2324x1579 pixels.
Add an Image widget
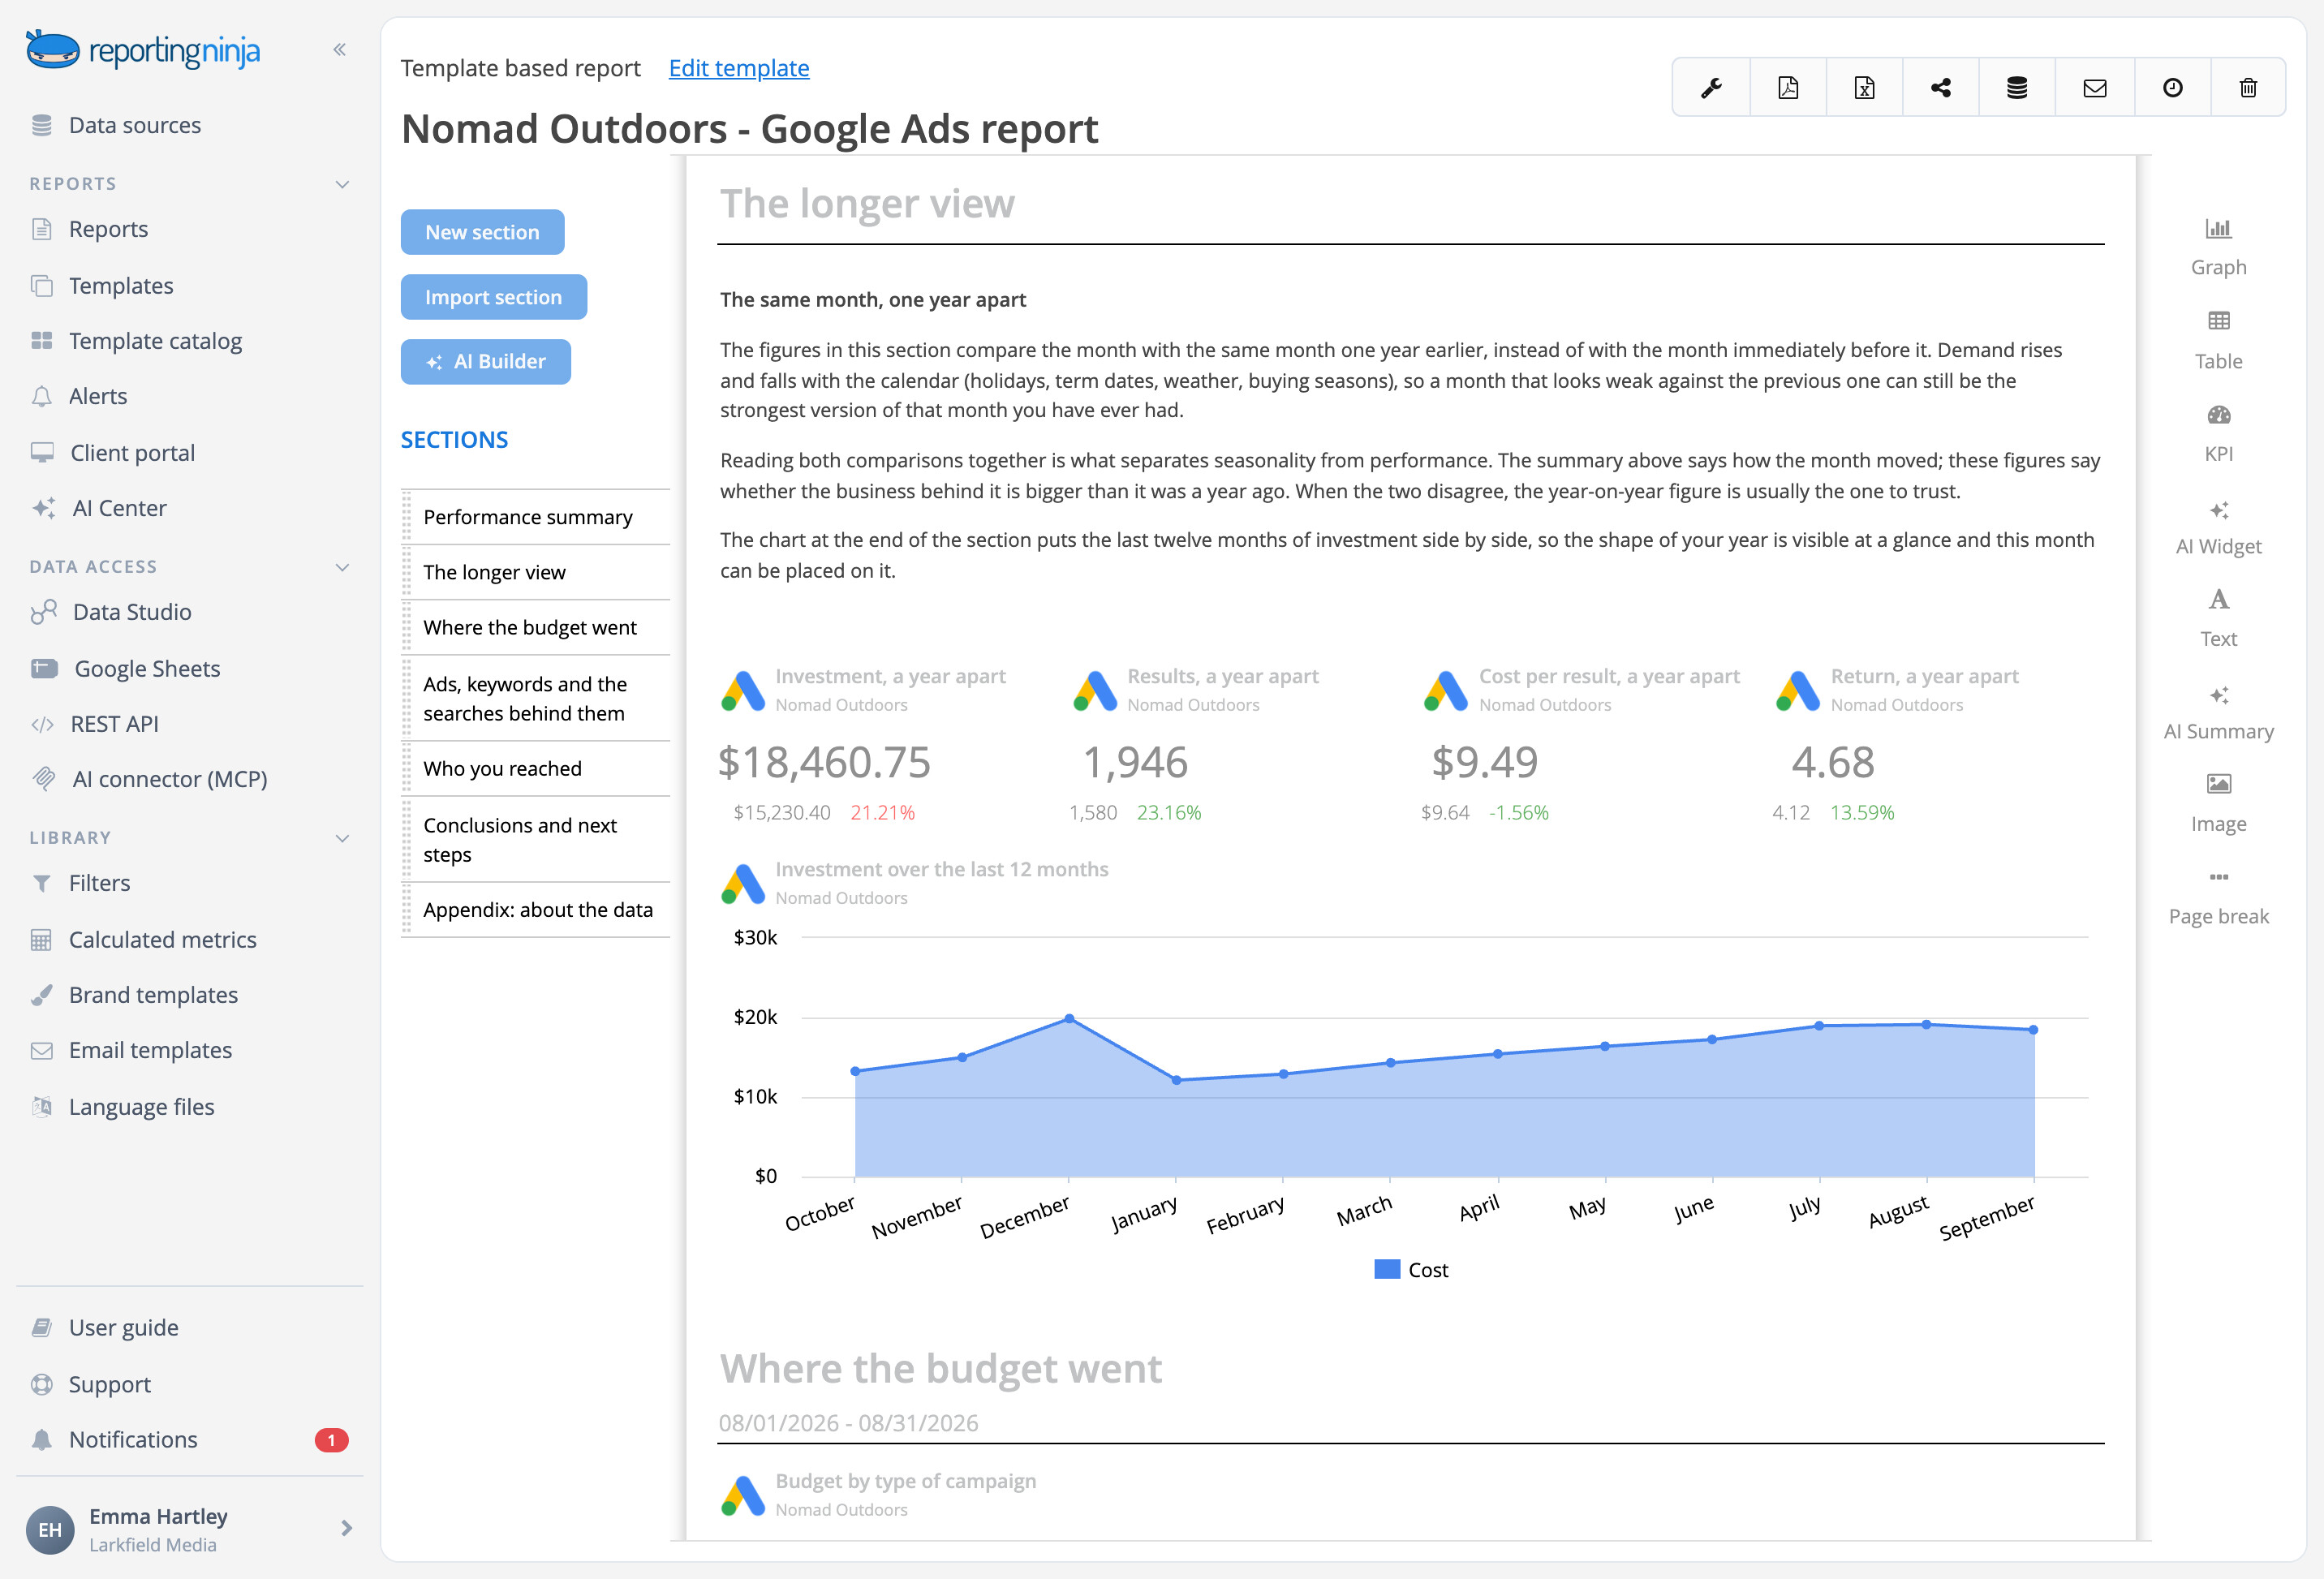click(x=2218, y=803)
